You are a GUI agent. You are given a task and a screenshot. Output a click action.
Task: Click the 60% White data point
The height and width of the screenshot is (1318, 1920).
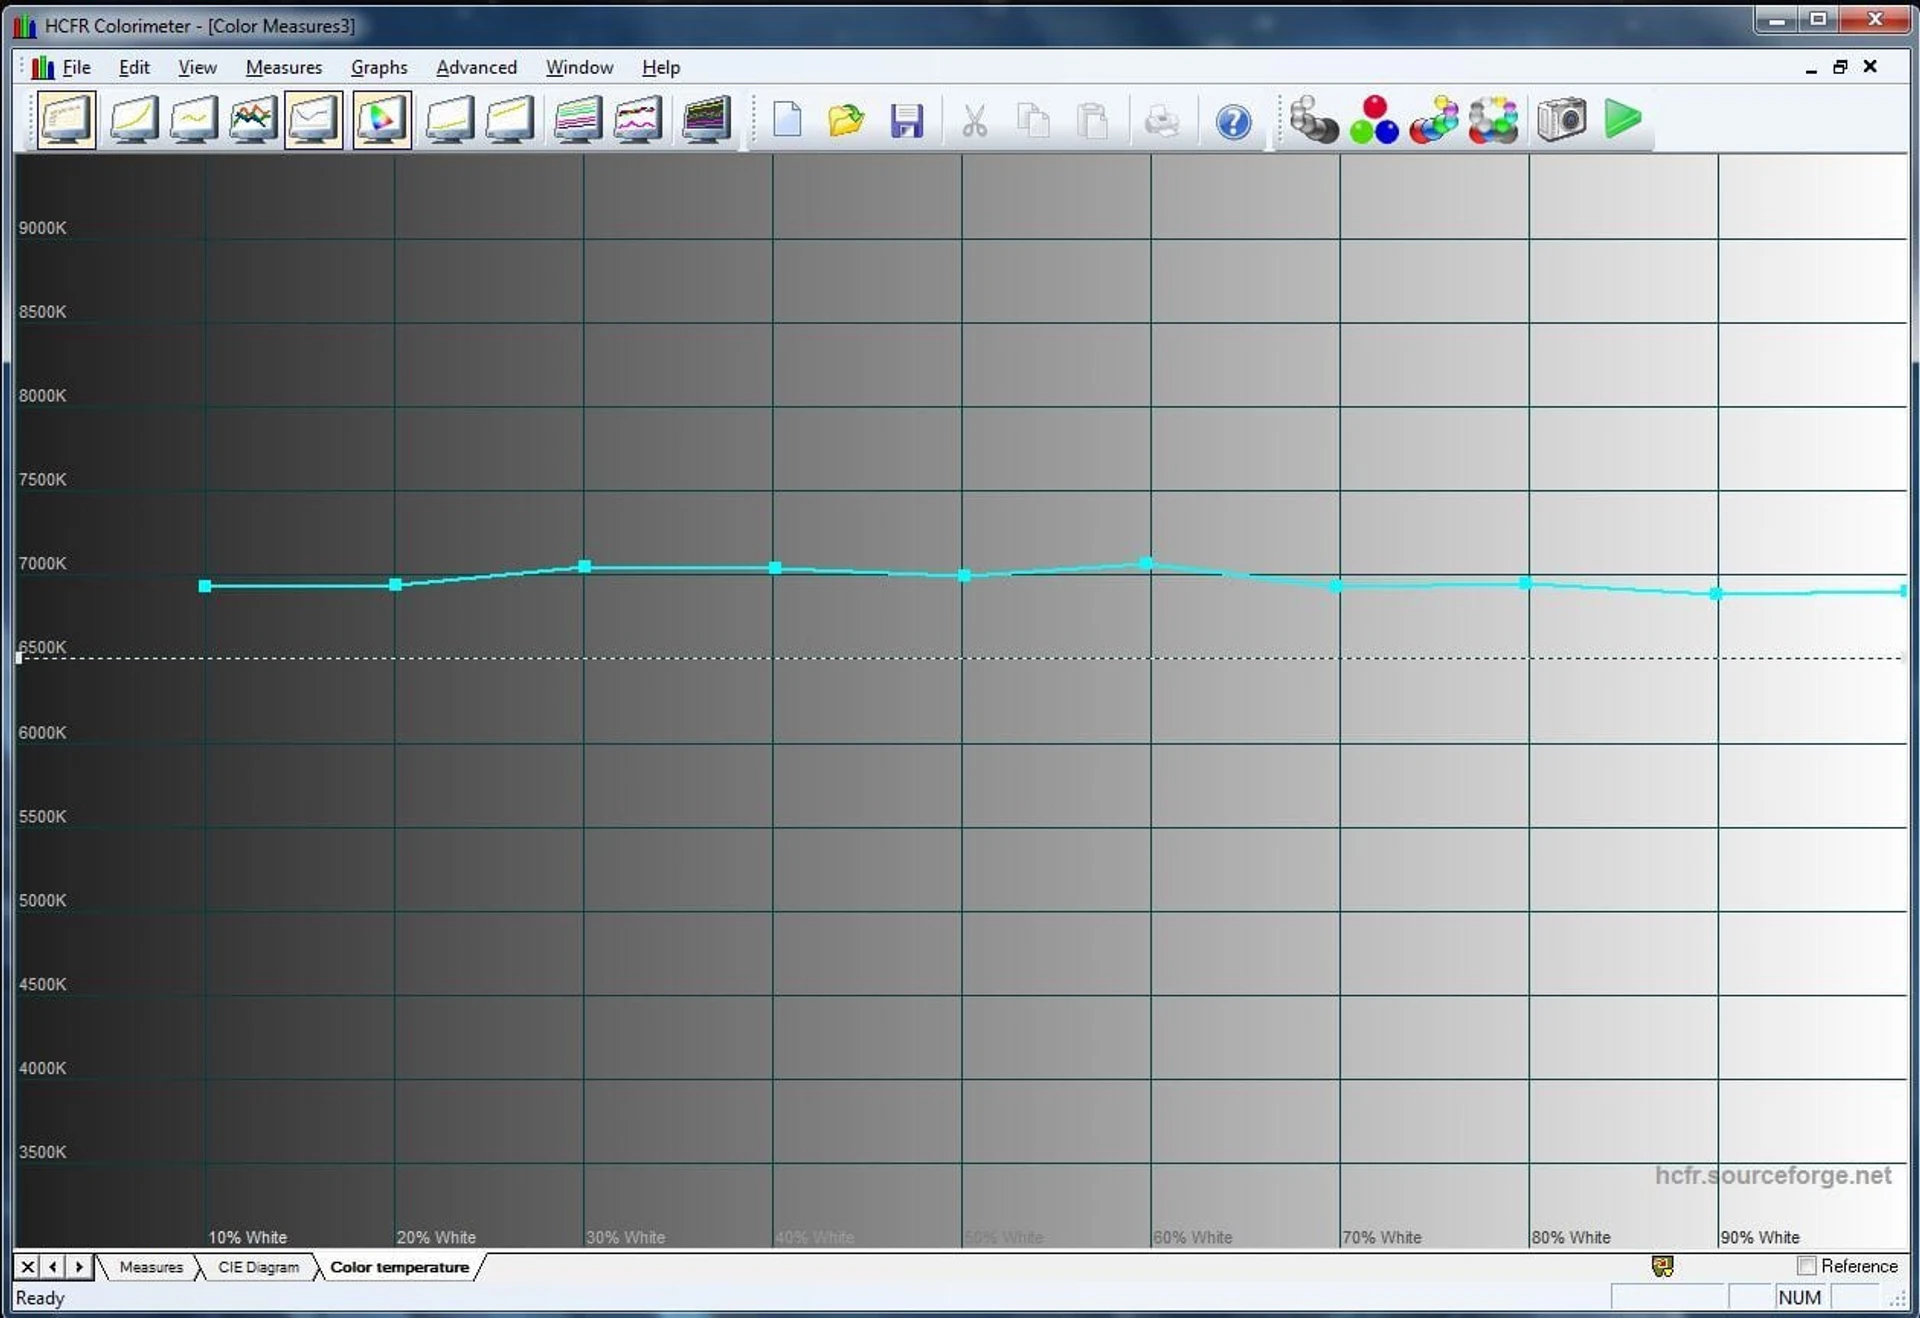(1146, 563)
